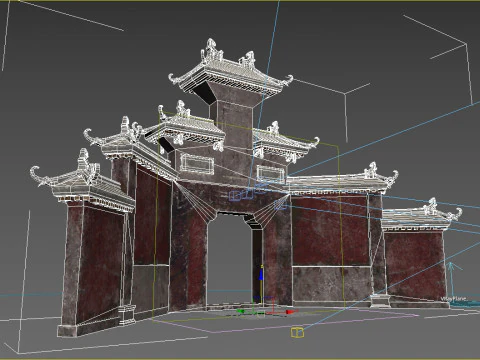Click the red X-axis arrow of gizmo
The width and height of the screenshot is (480, 360).
[x=291, y=312]
